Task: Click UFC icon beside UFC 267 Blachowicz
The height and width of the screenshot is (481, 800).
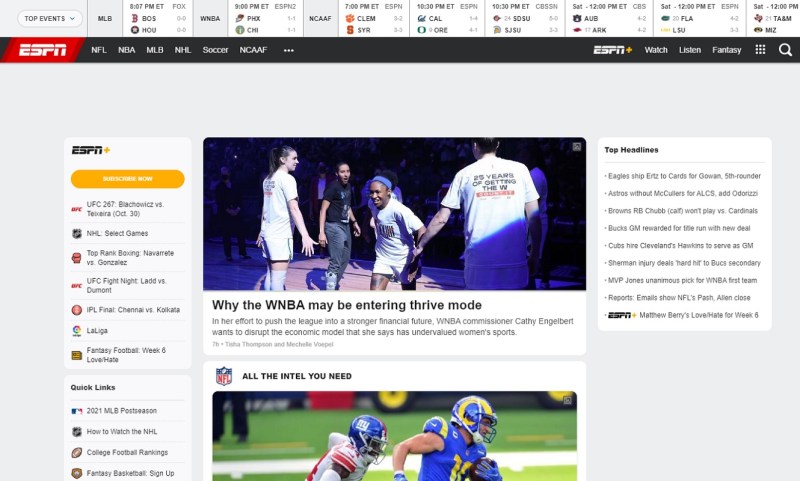Action: pyautogui.click(x=77, y=209)
